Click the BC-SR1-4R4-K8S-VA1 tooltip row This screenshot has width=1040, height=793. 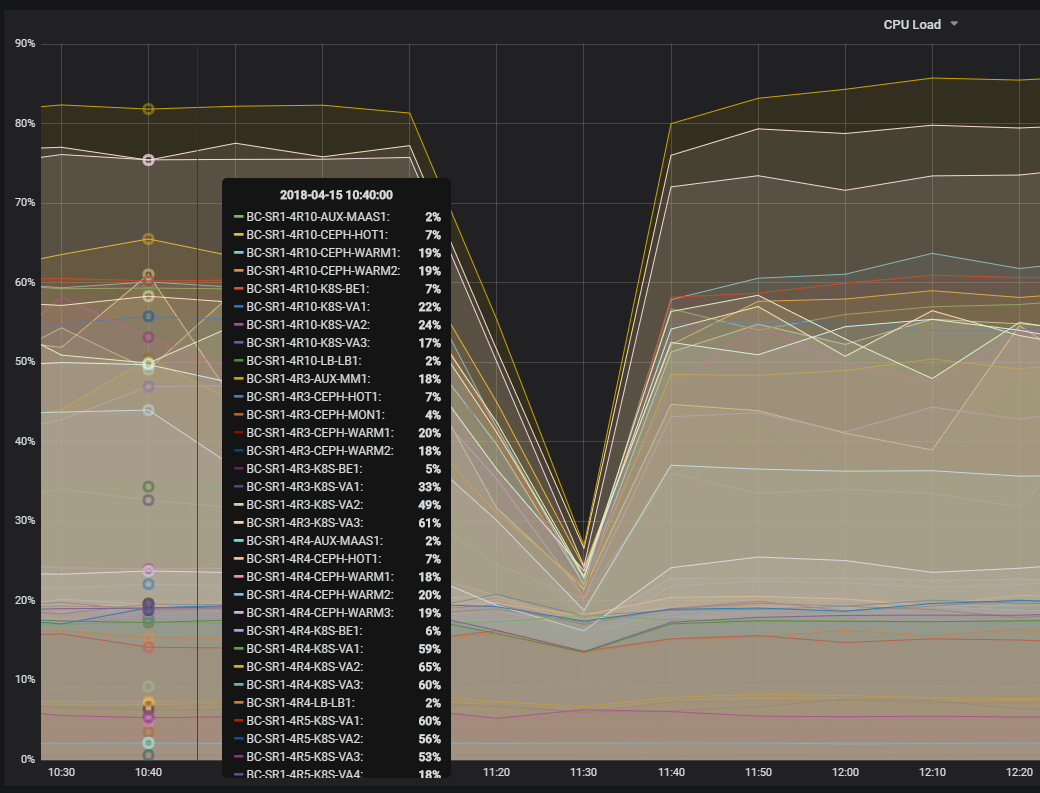point(337,648)
